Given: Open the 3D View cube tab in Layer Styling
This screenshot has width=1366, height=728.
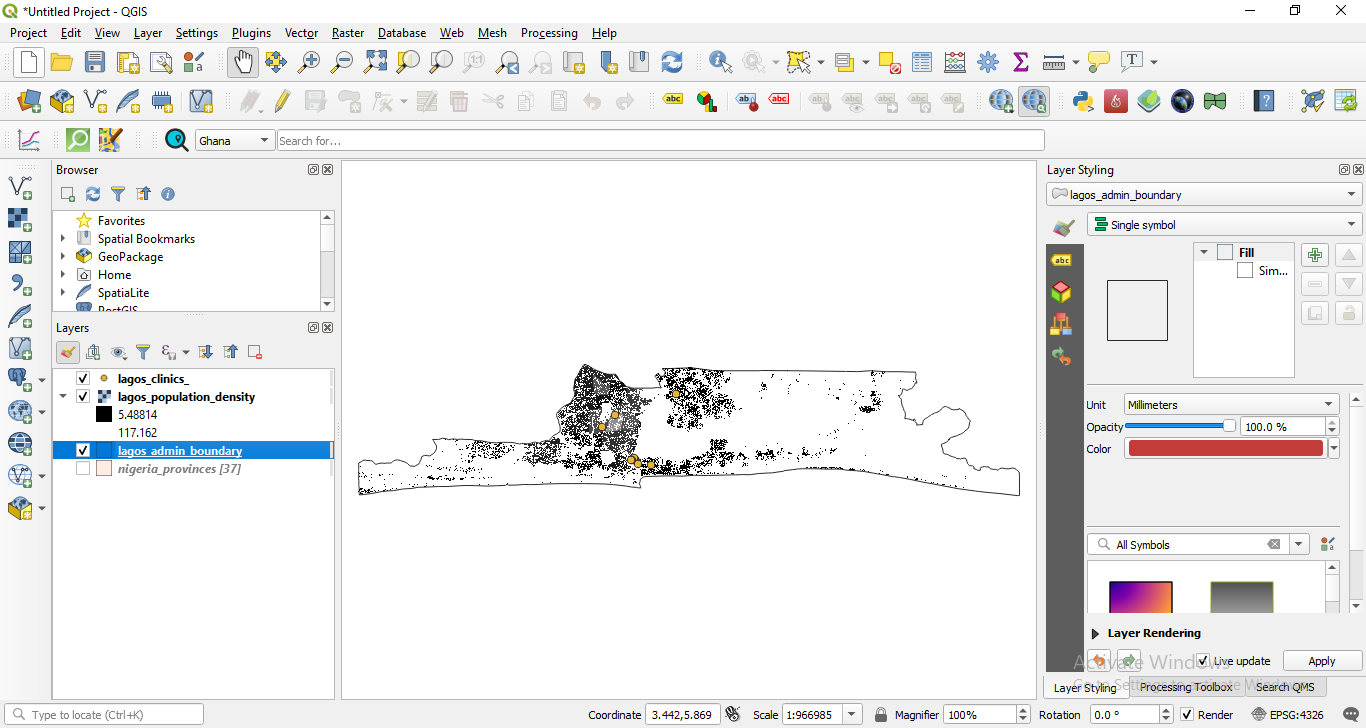Looking at the screenshot, I should click(1061, 292).
